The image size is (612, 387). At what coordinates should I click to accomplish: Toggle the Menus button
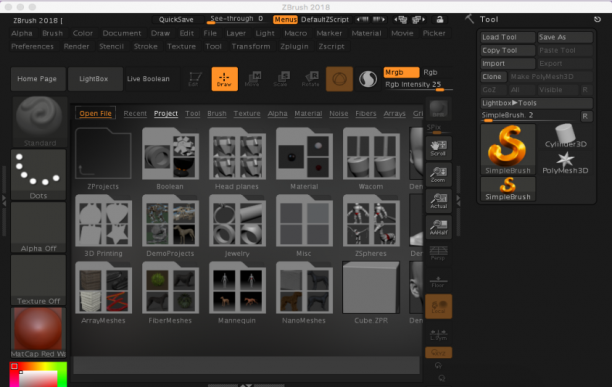click(x=285, y=20)
